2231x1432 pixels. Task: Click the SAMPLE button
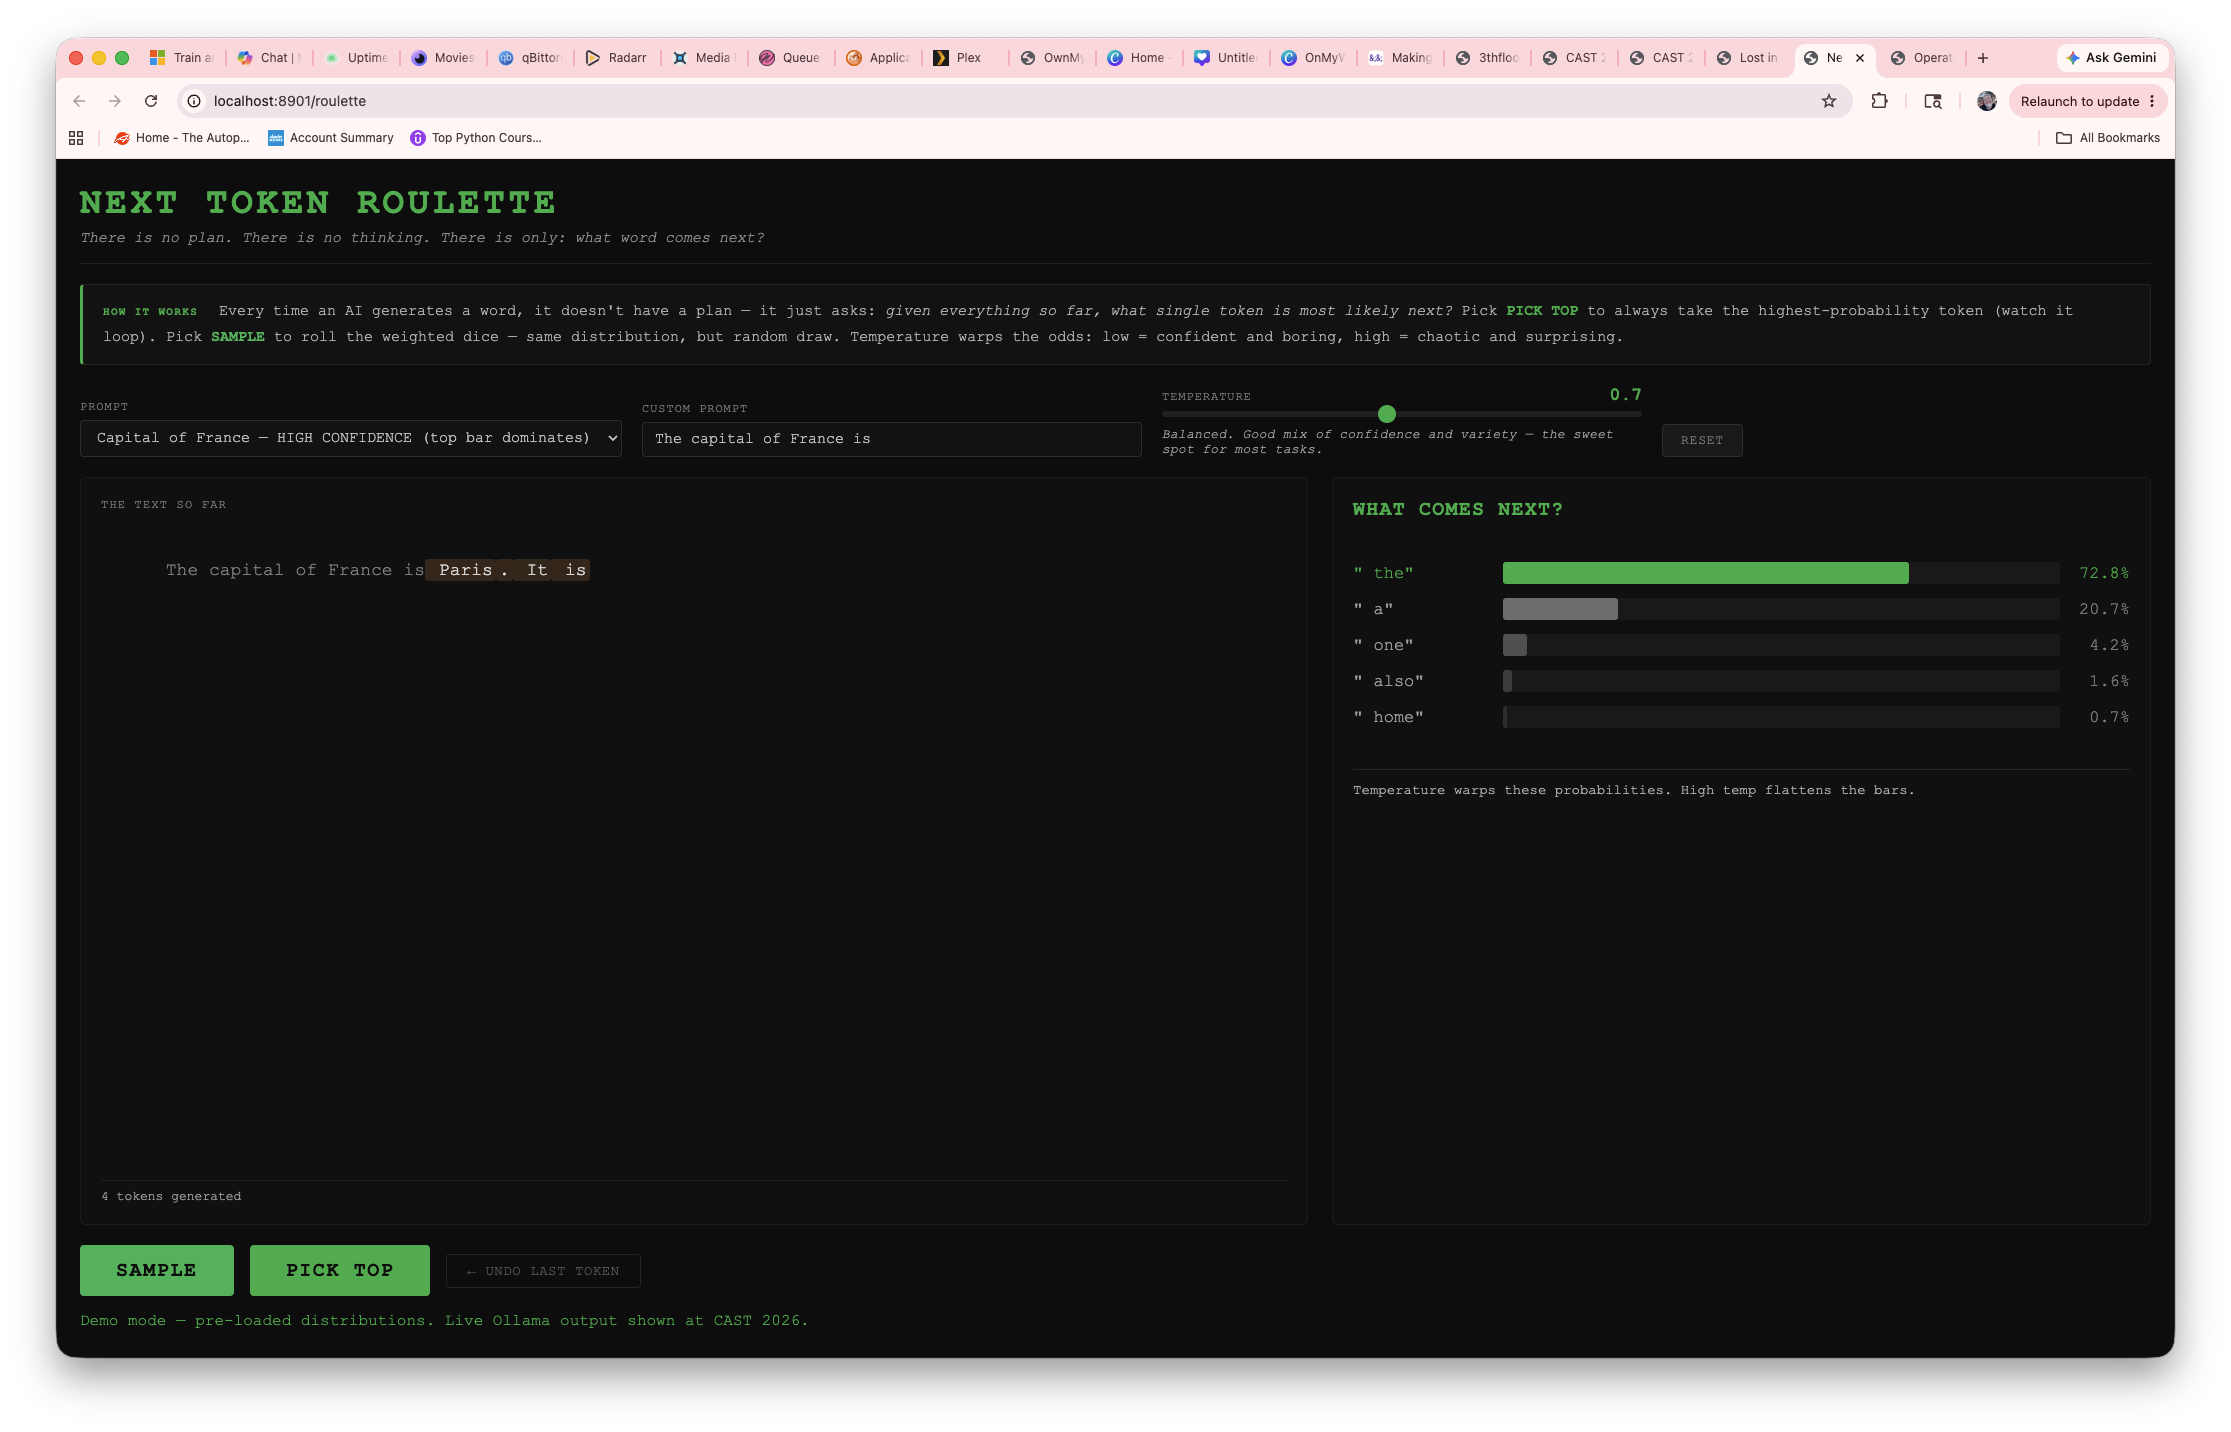157,1270
